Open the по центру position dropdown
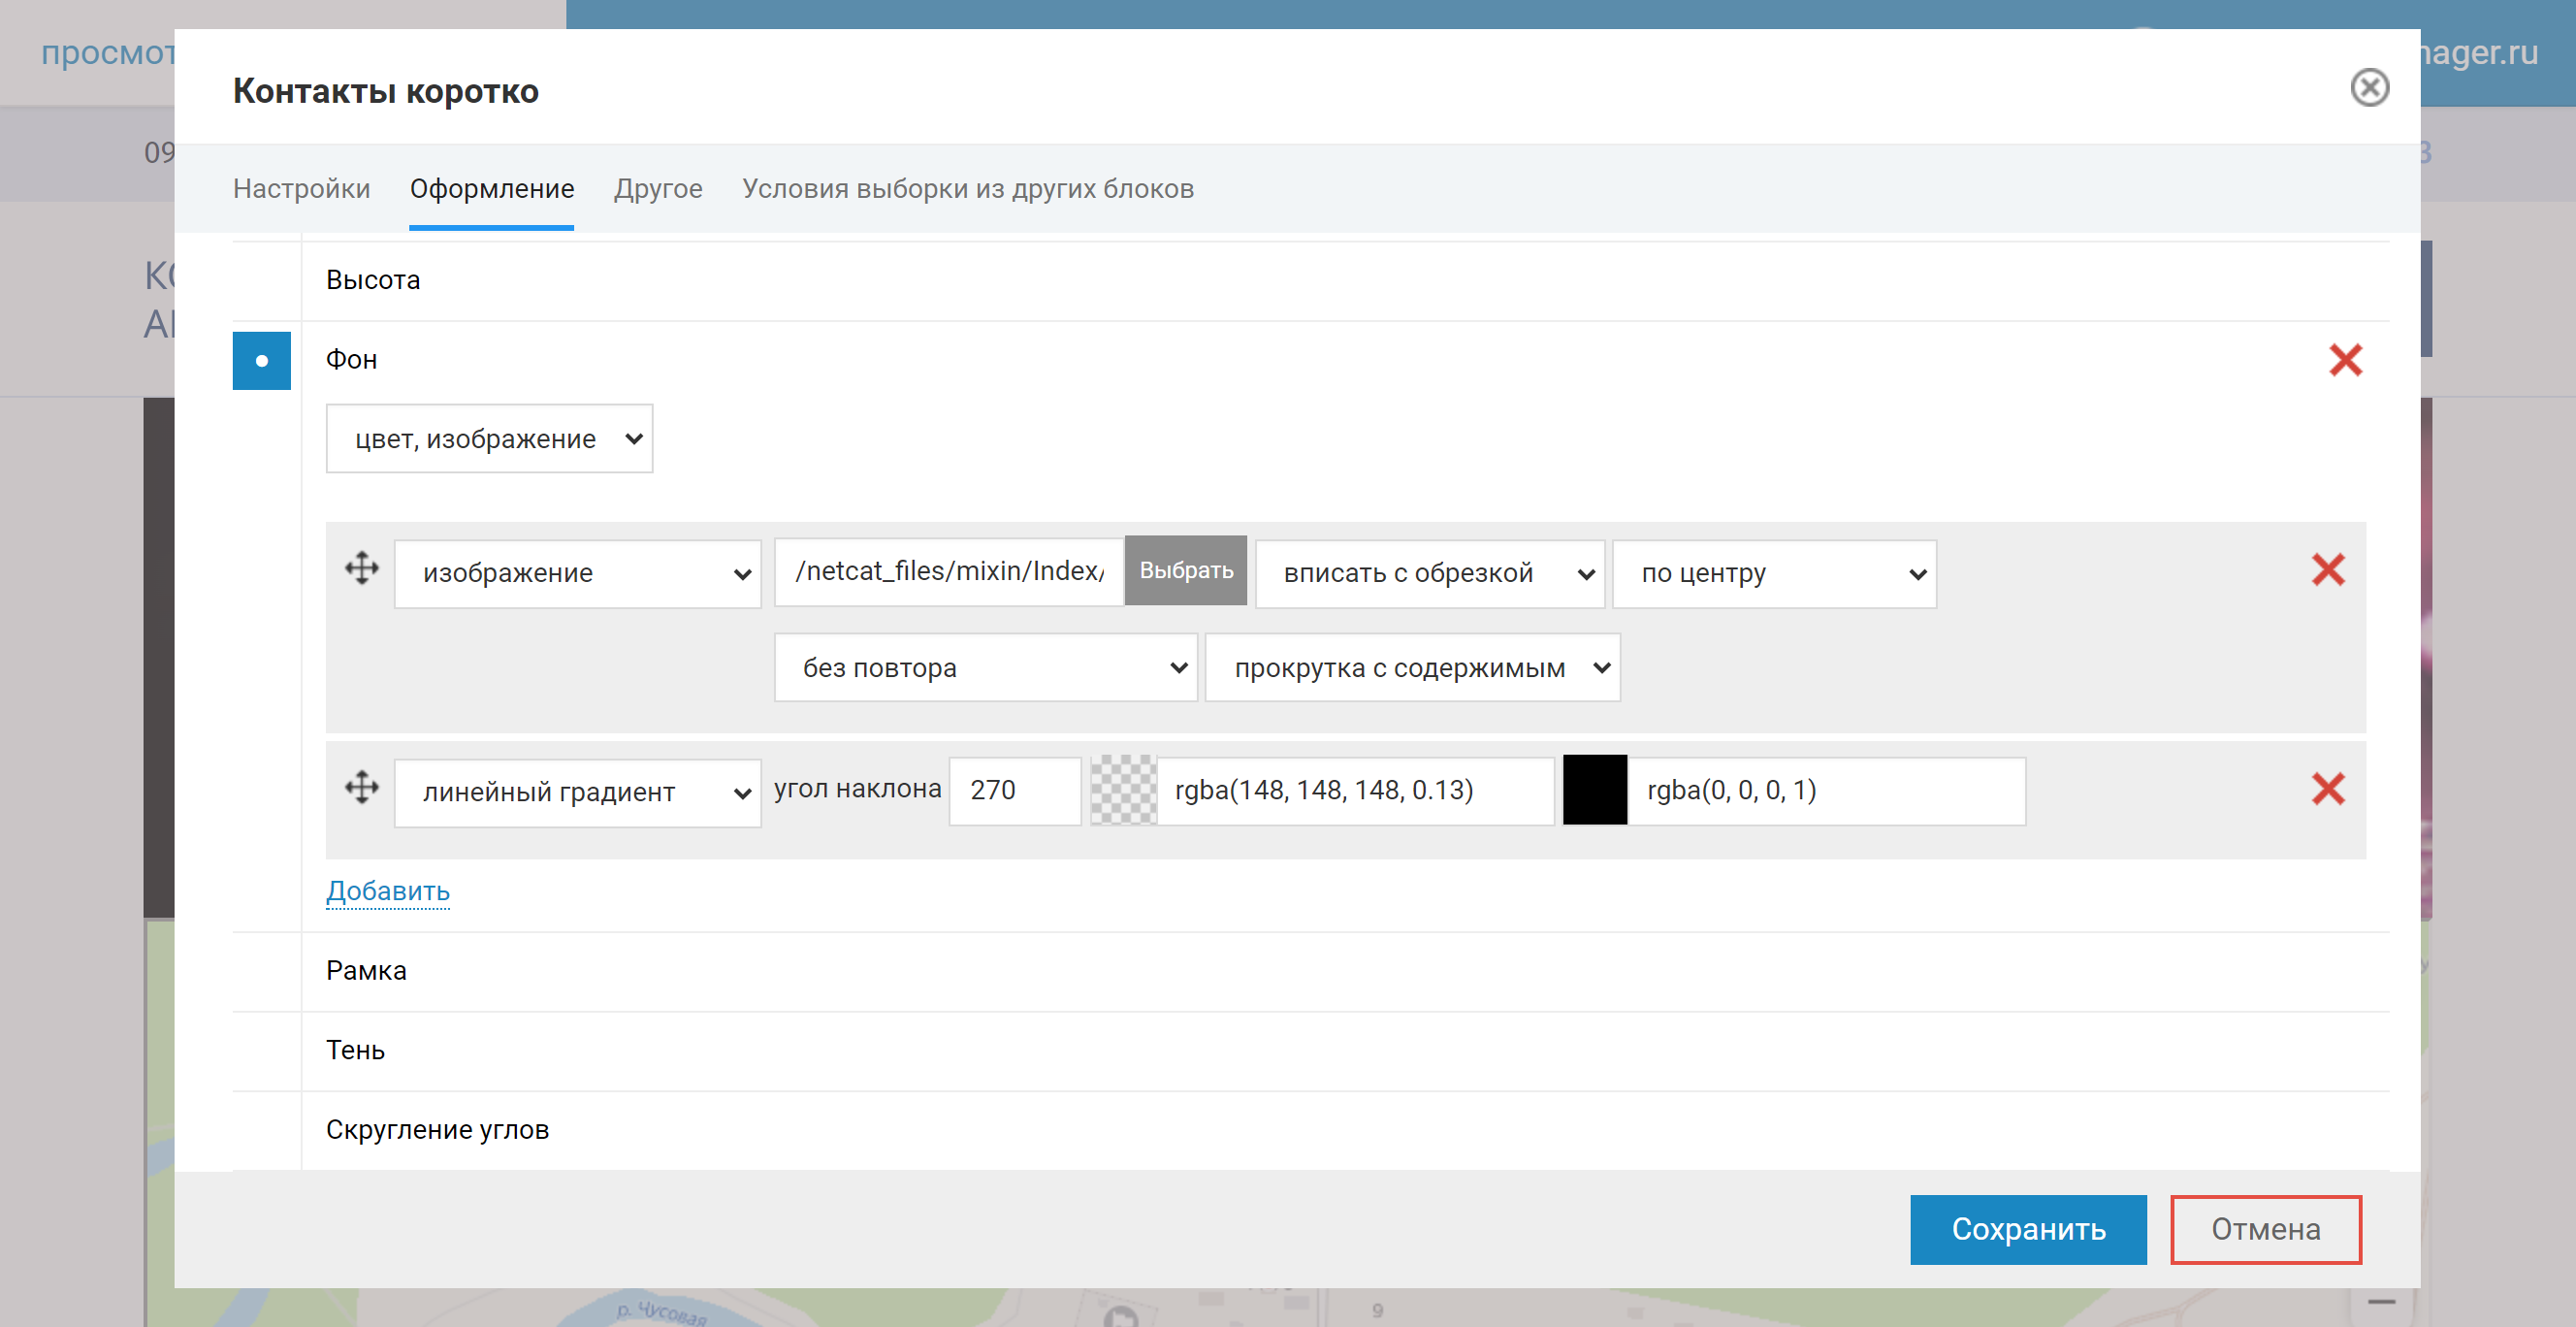Image resolution: width=2576 pixels, height=1327 pixels. (x=1774, y=574)
